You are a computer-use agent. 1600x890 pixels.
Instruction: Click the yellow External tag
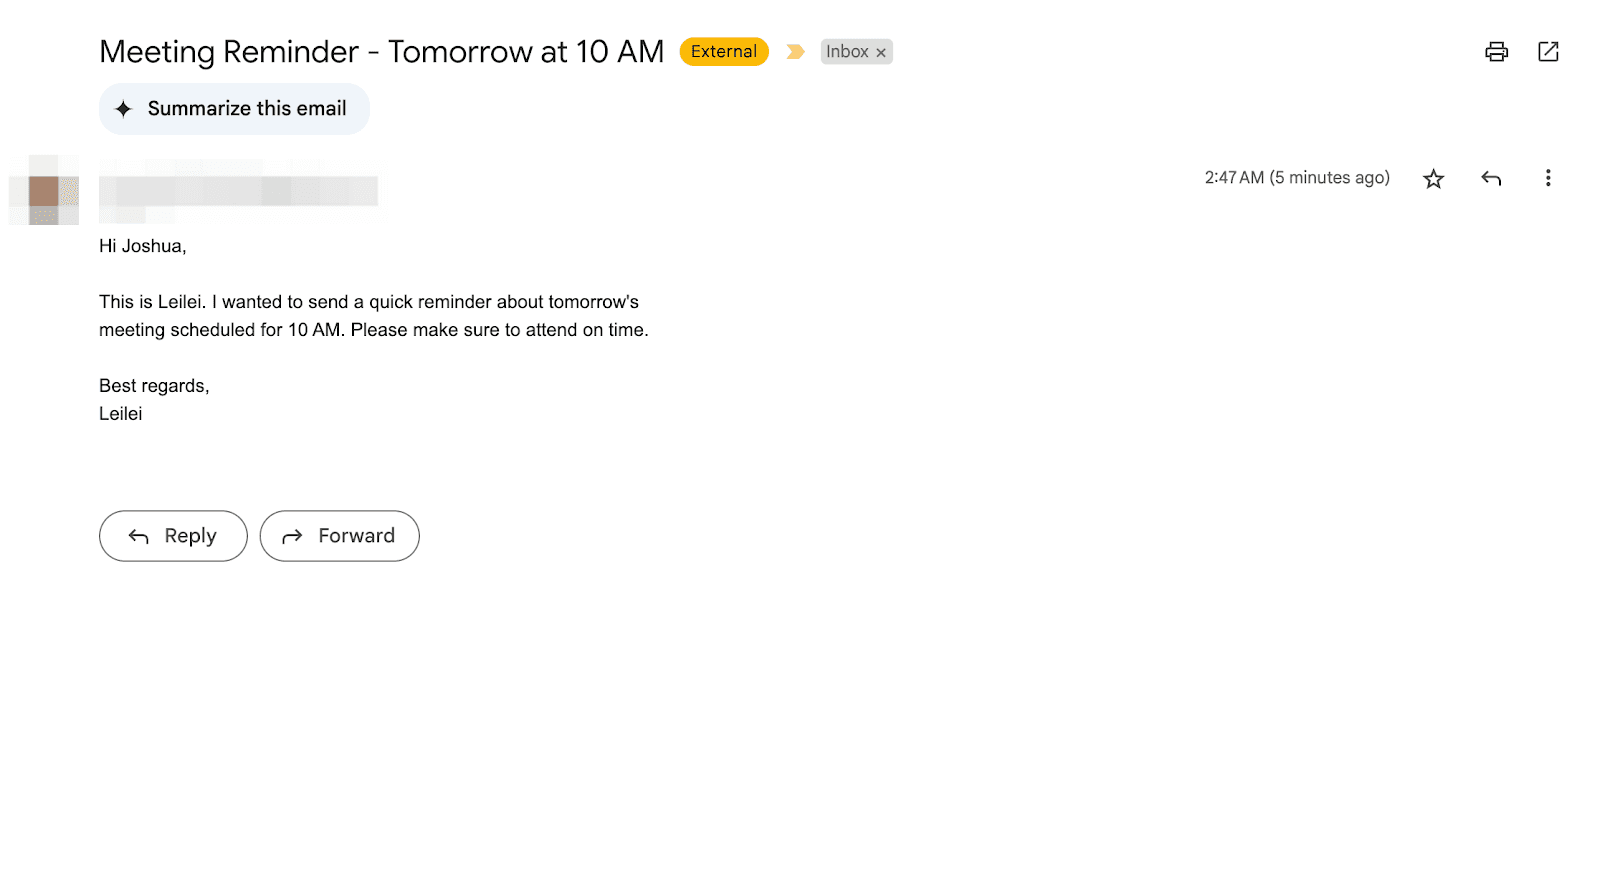[x=723, y=52]
